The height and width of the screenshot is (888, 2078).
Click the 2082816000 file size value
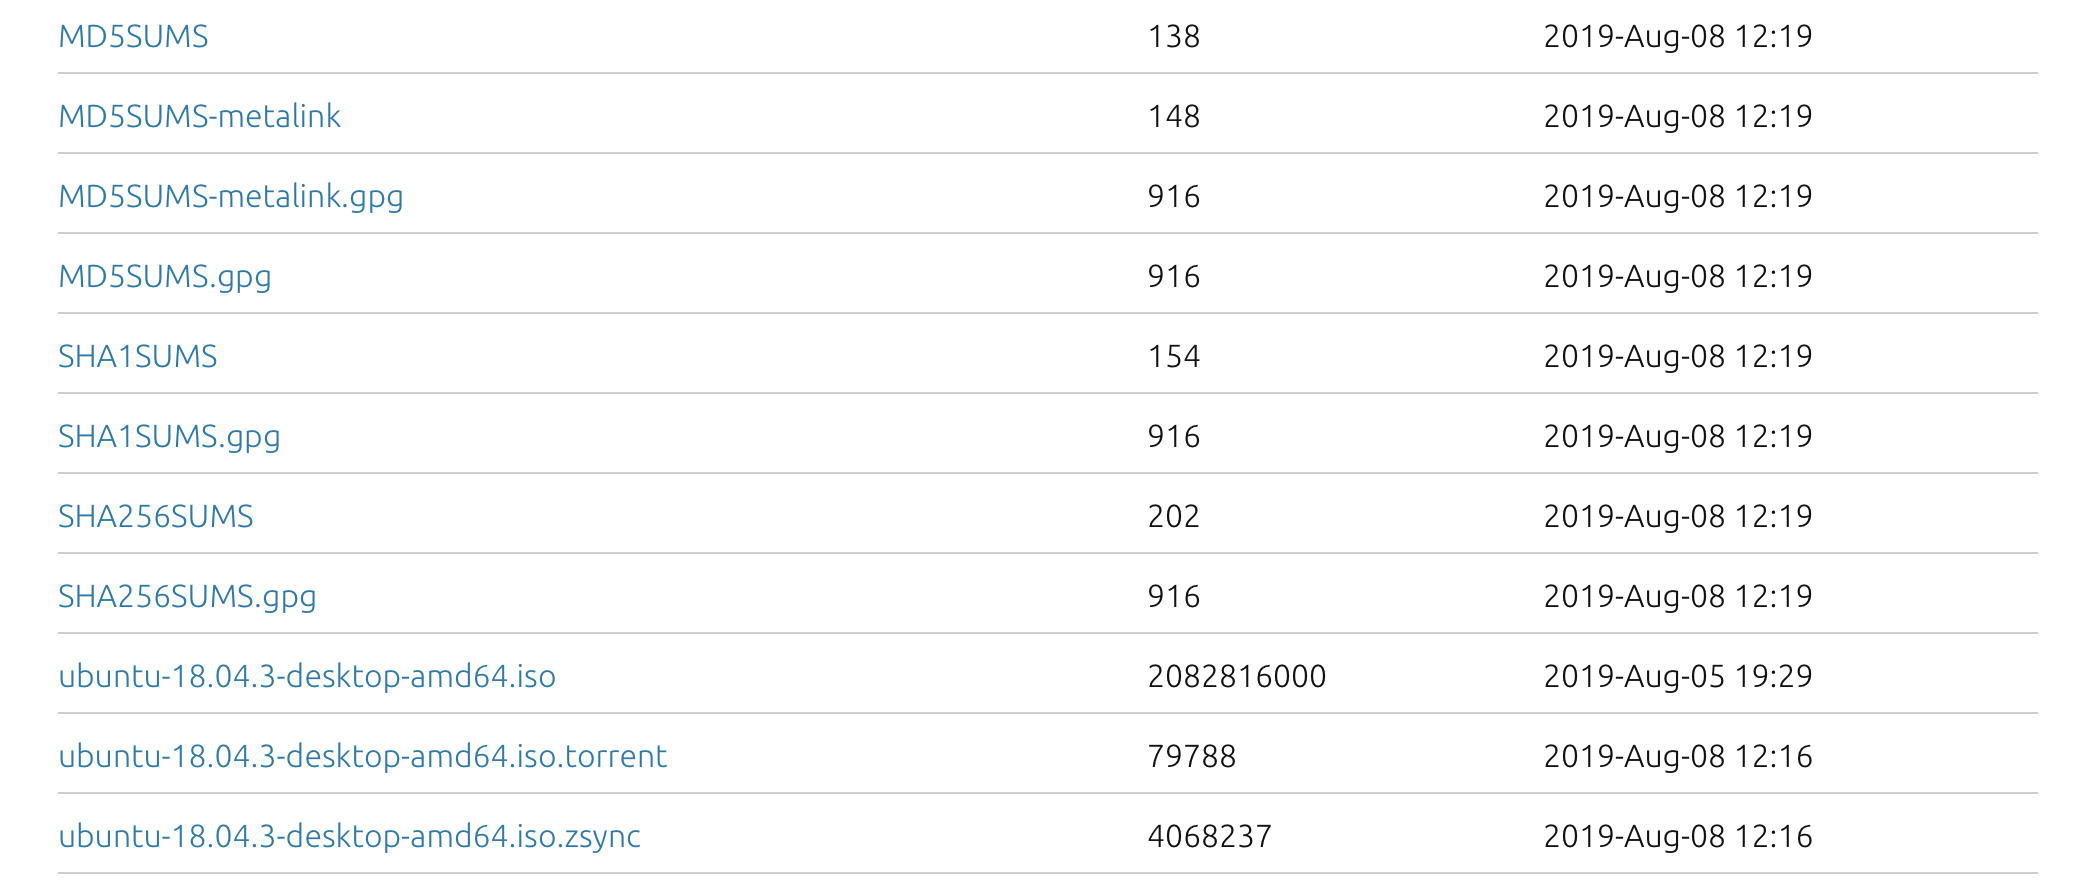pos(1236,677)
